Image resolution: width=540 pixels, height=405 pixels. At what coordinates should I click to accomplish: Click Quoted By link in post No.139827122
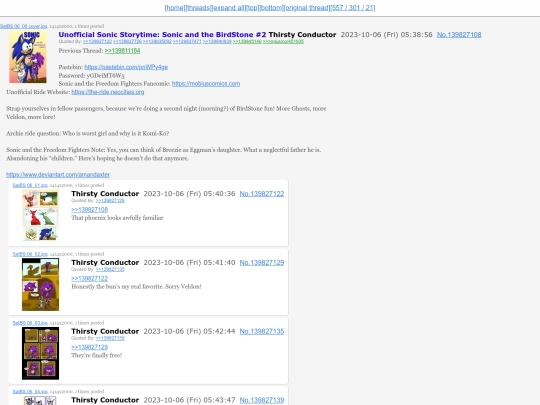coord(110,200)
